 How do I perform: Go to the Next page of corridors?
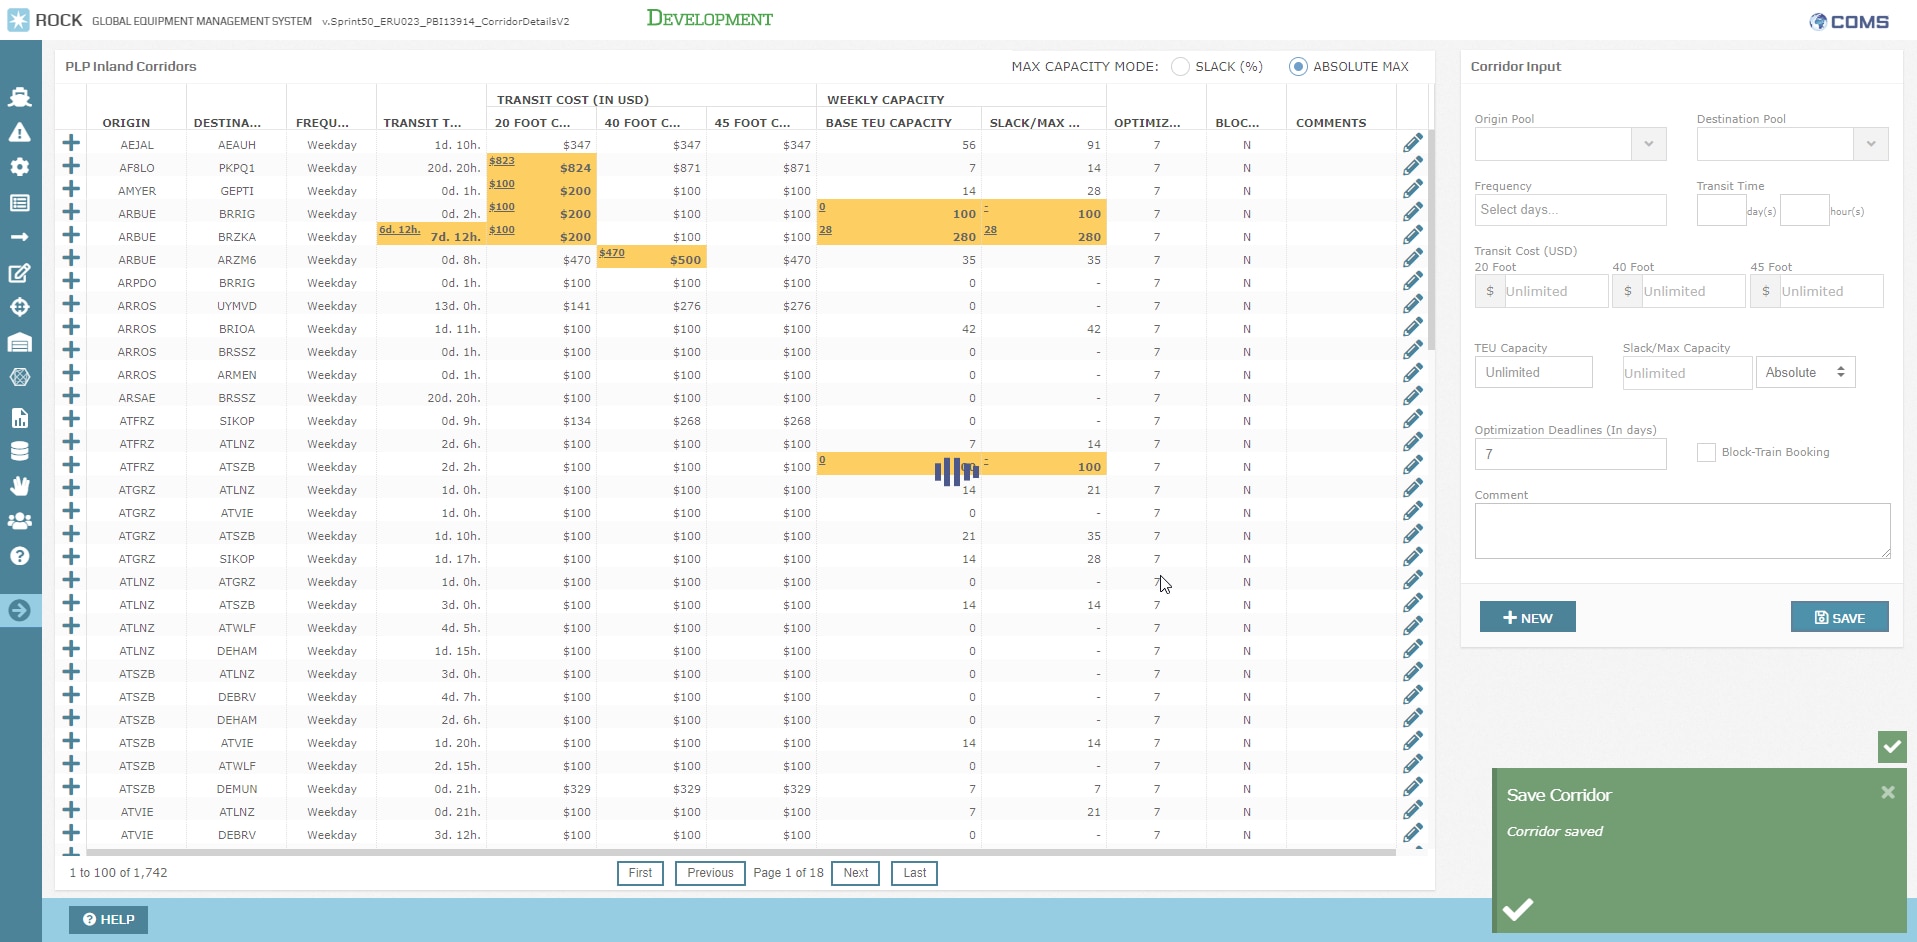[855, 873]
